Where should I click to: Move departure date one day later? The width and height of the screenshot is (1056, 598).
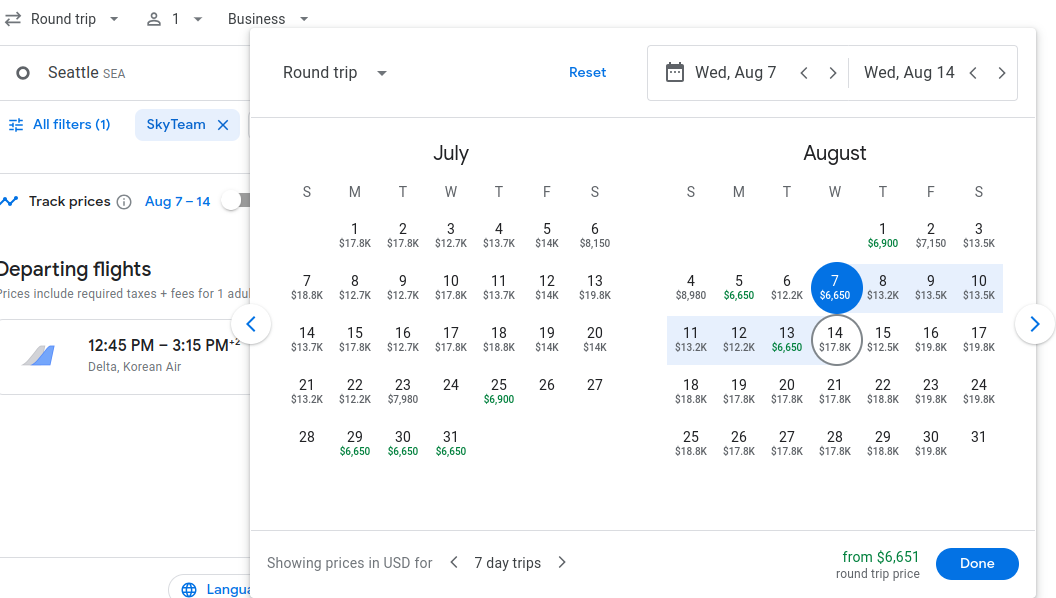pyautogui.click(x=832, y=73)
